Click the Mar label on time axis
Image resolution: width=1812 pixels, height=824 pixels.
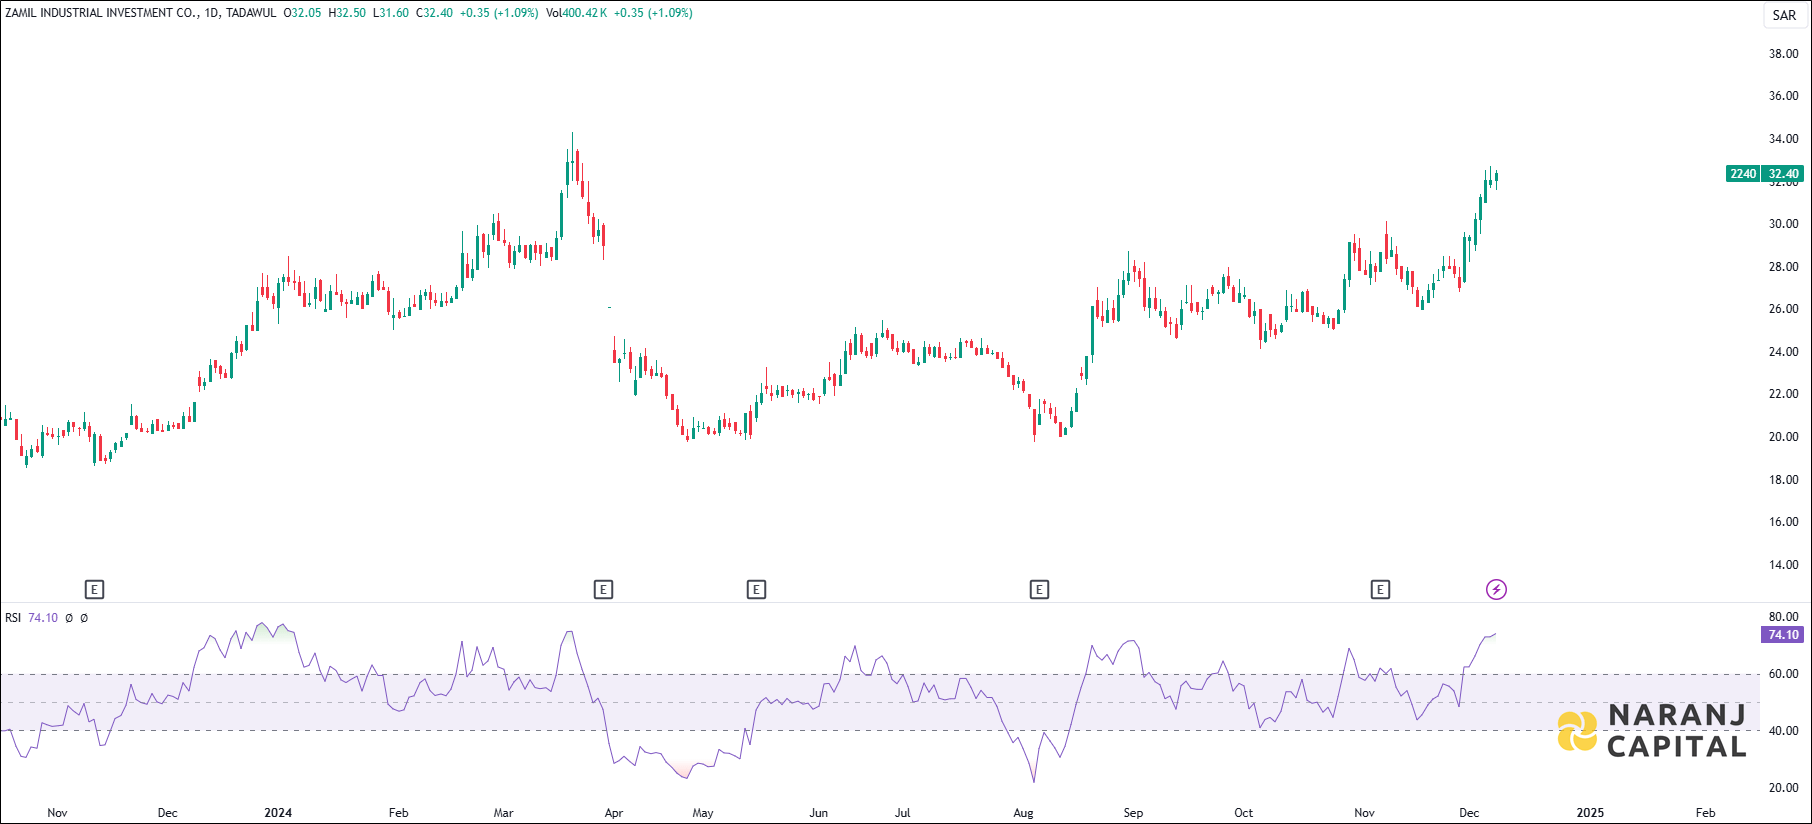pyautogui.click(x=504, y=813)
